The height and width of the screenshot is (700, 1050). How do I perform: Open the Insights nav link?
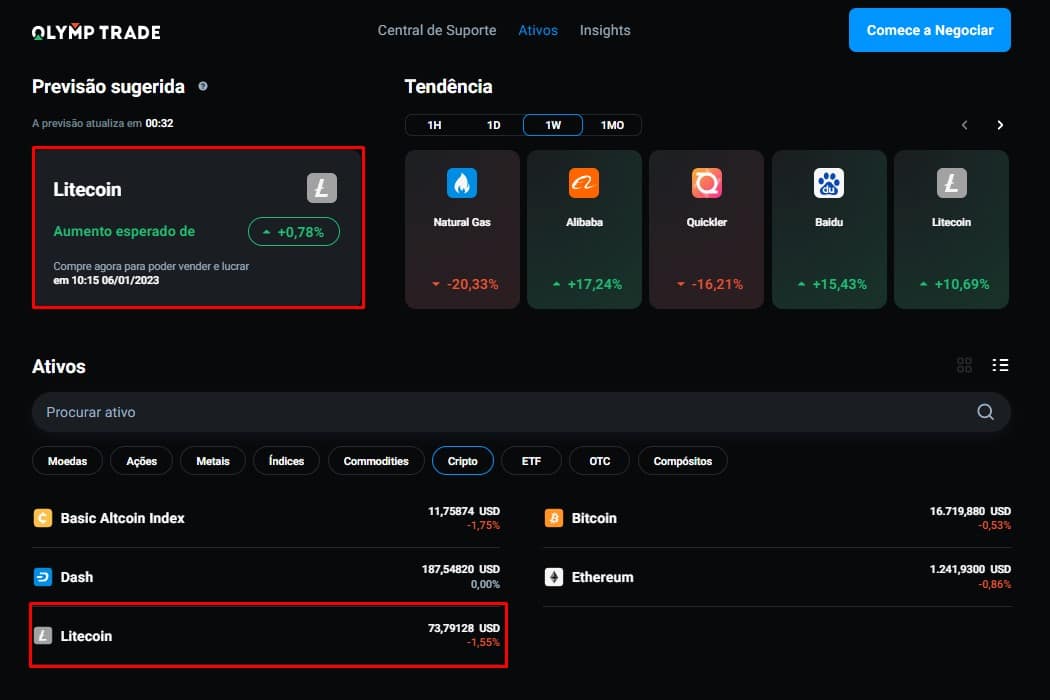[605, 30]
